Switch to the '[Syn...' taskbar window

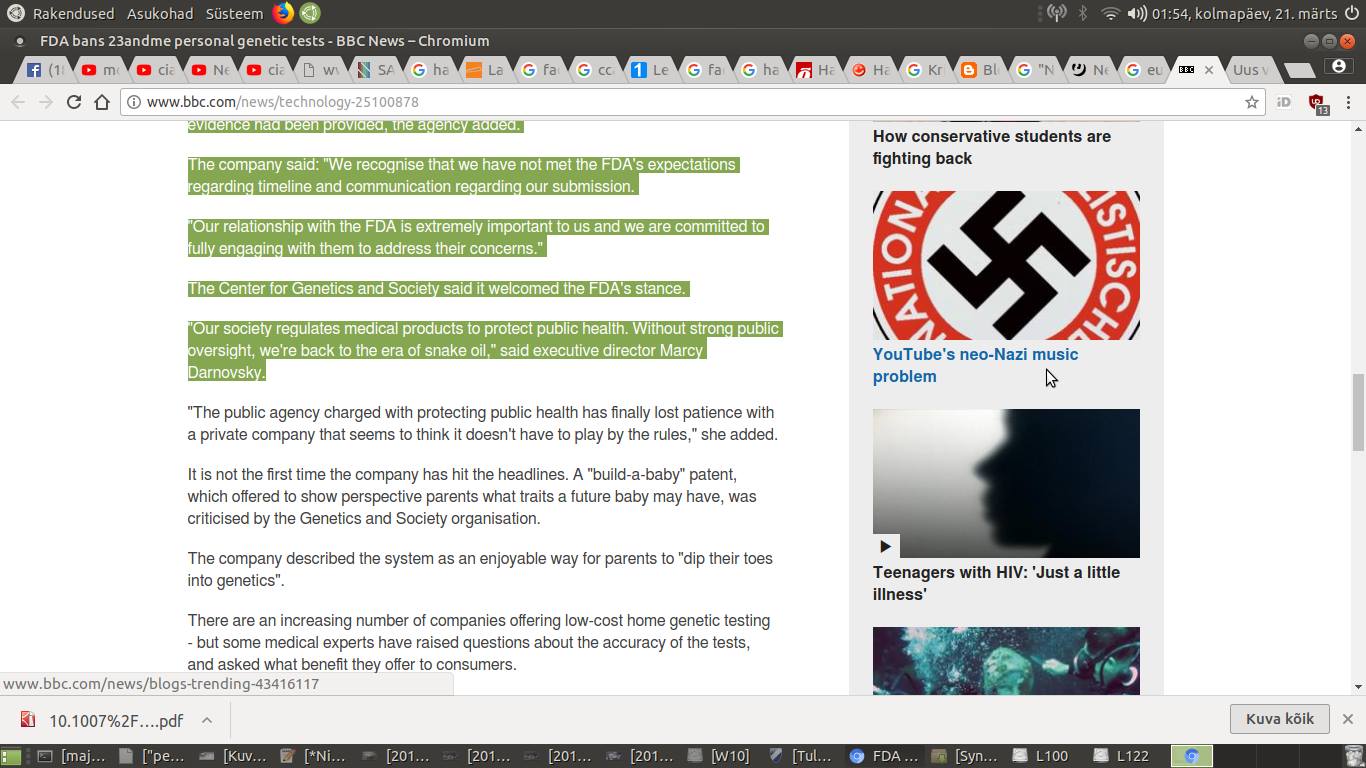pyautogui.click(x=965, y=757)
